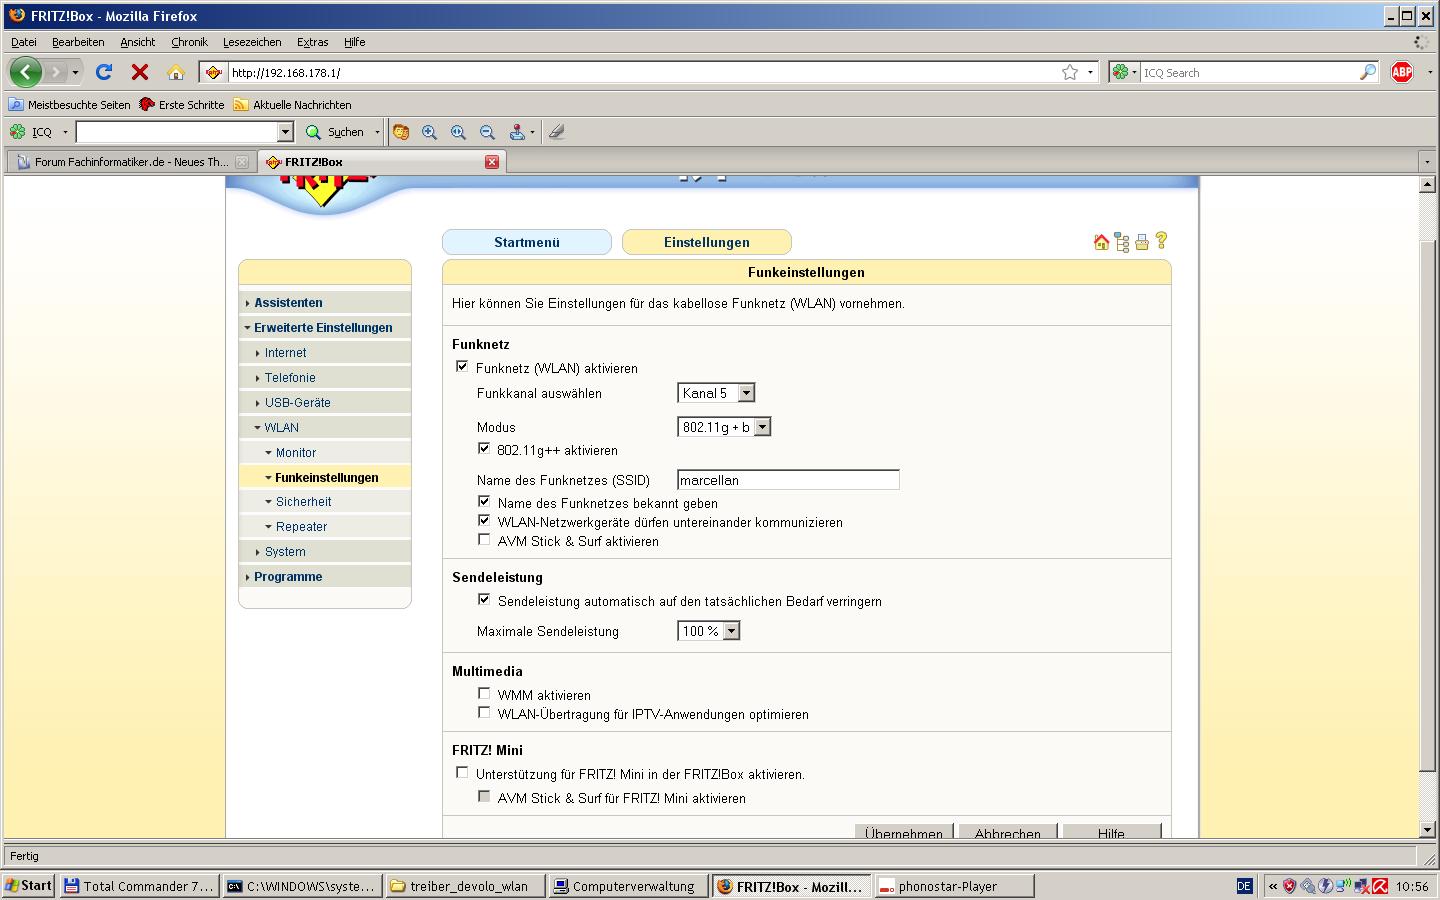1440x900 pixels.
Task: Click the FRITZ!Box print page icon
Action: pos(1142,242)
